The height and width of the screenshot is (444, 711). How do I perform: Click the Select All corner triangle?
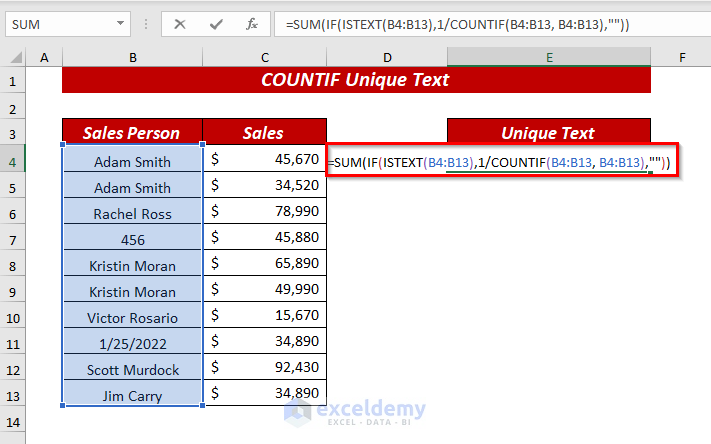click(14, 58)
